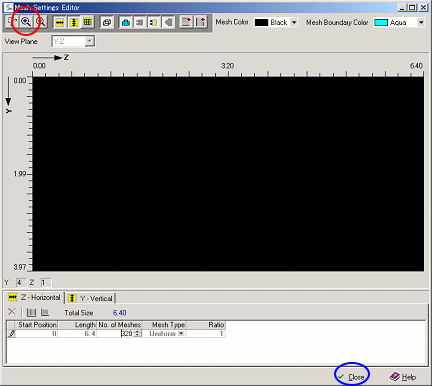432x386 pixels.
Task: Toggle both-direction mesh grid icon
Action: pos(87,22)
